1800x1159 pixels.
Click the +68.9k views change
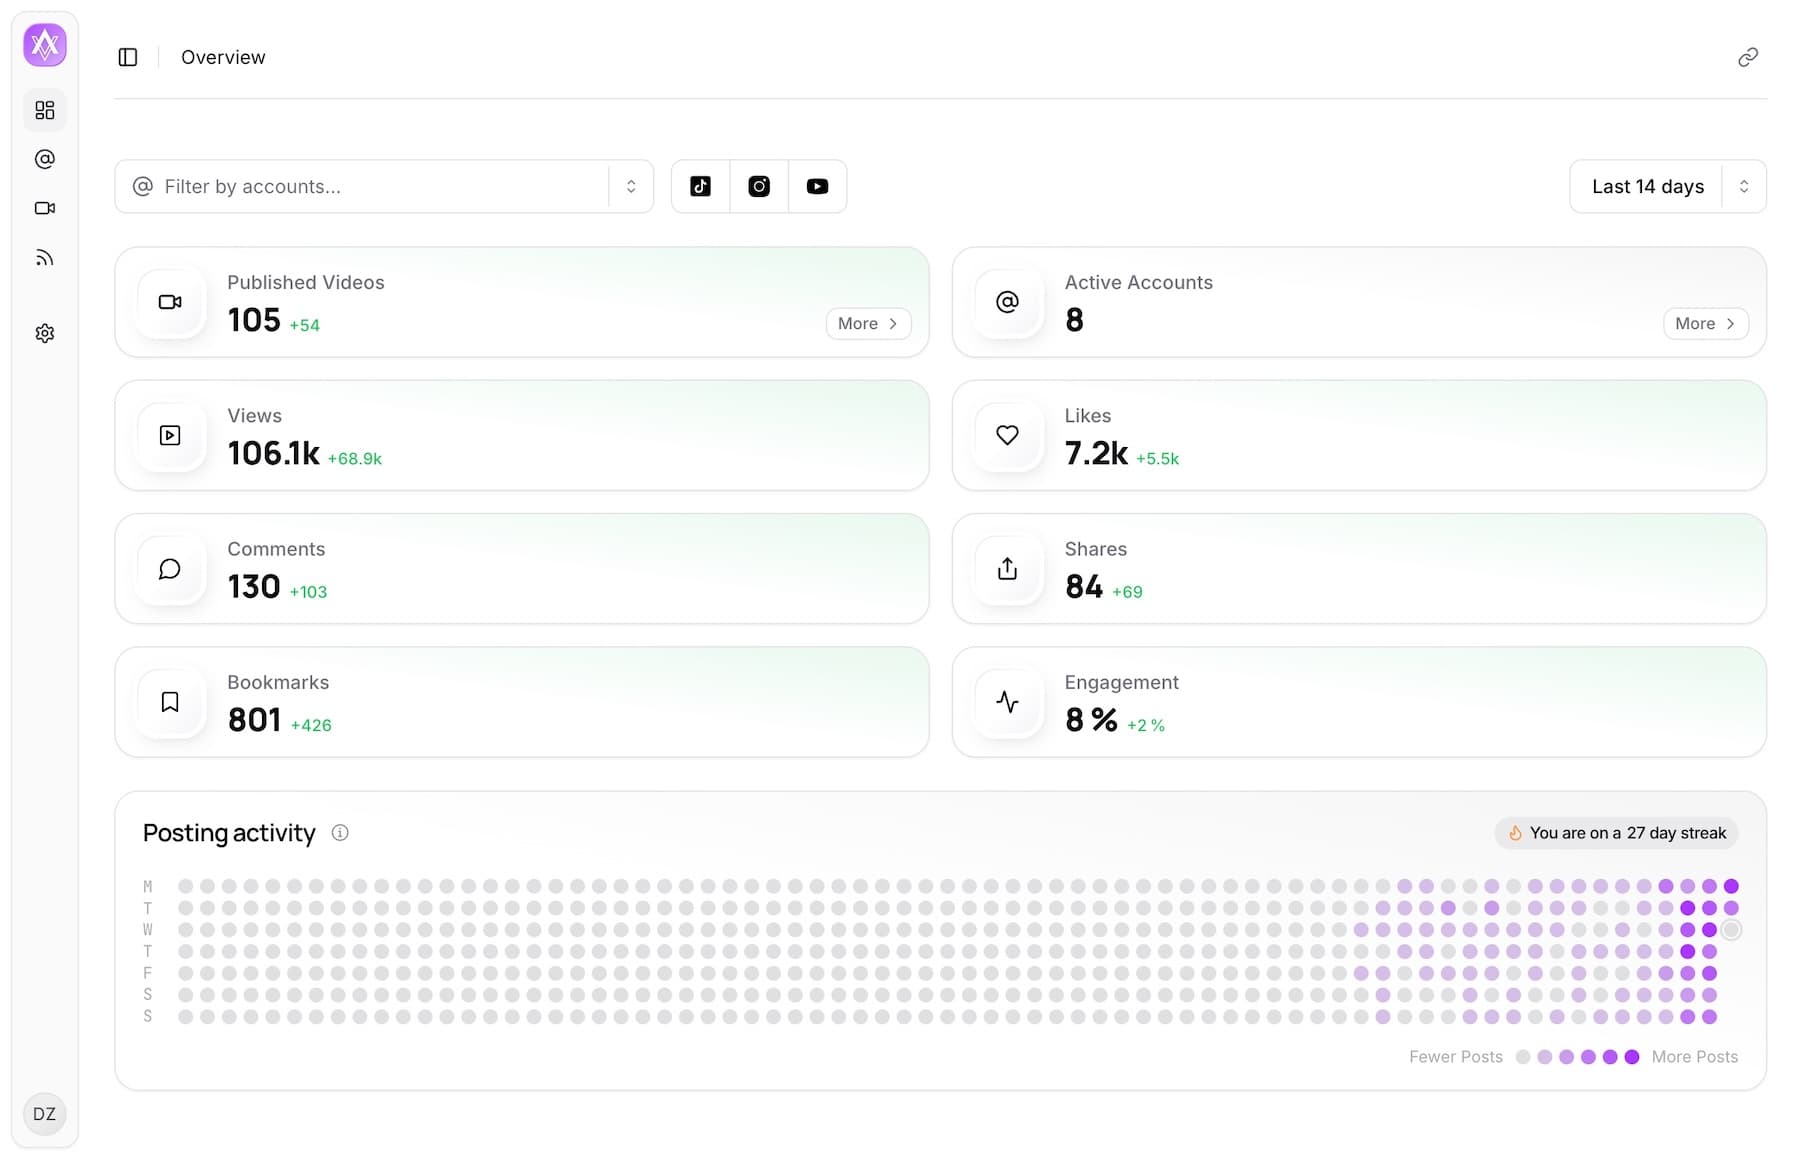(x=355, y=459)
